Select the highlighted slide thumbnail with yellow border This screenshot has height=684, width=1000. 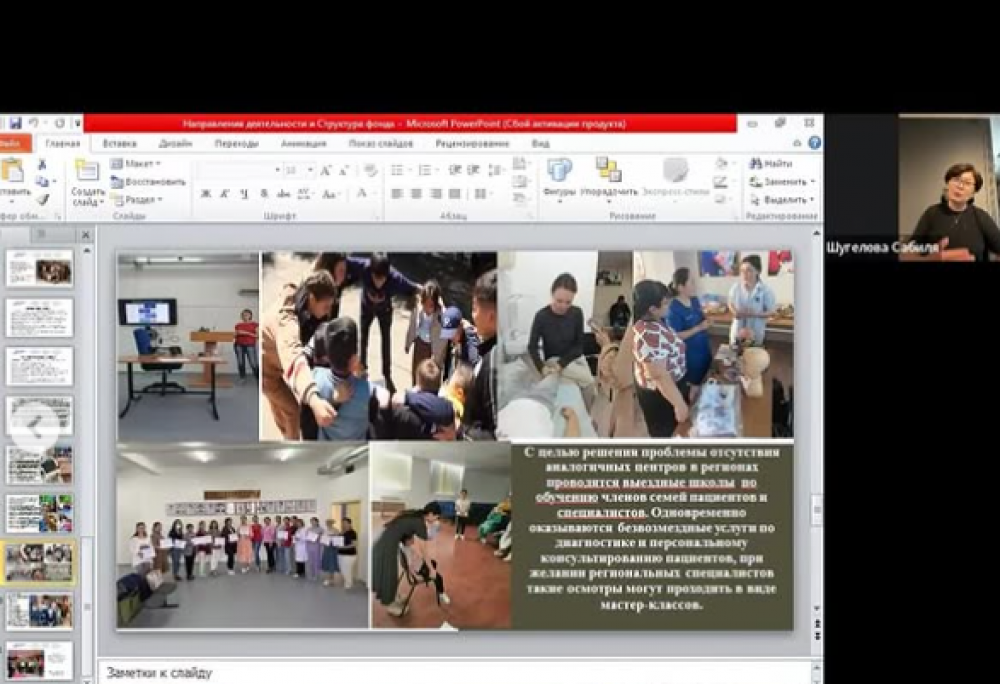pos(39,562)
